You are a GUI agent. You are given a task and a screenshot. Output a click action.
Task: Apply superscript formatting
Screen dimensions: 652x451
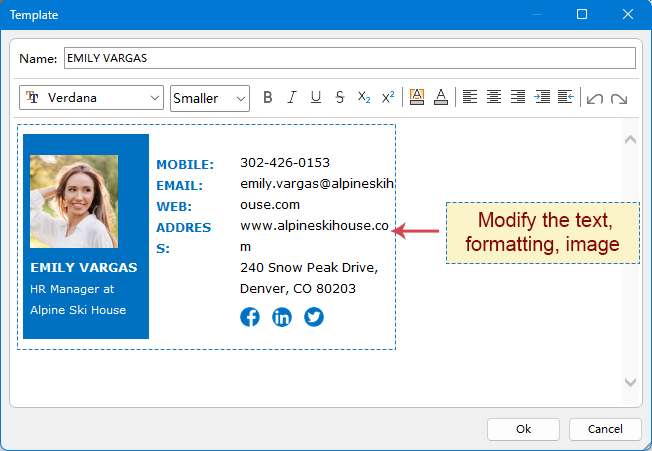(x=388, y=97)
